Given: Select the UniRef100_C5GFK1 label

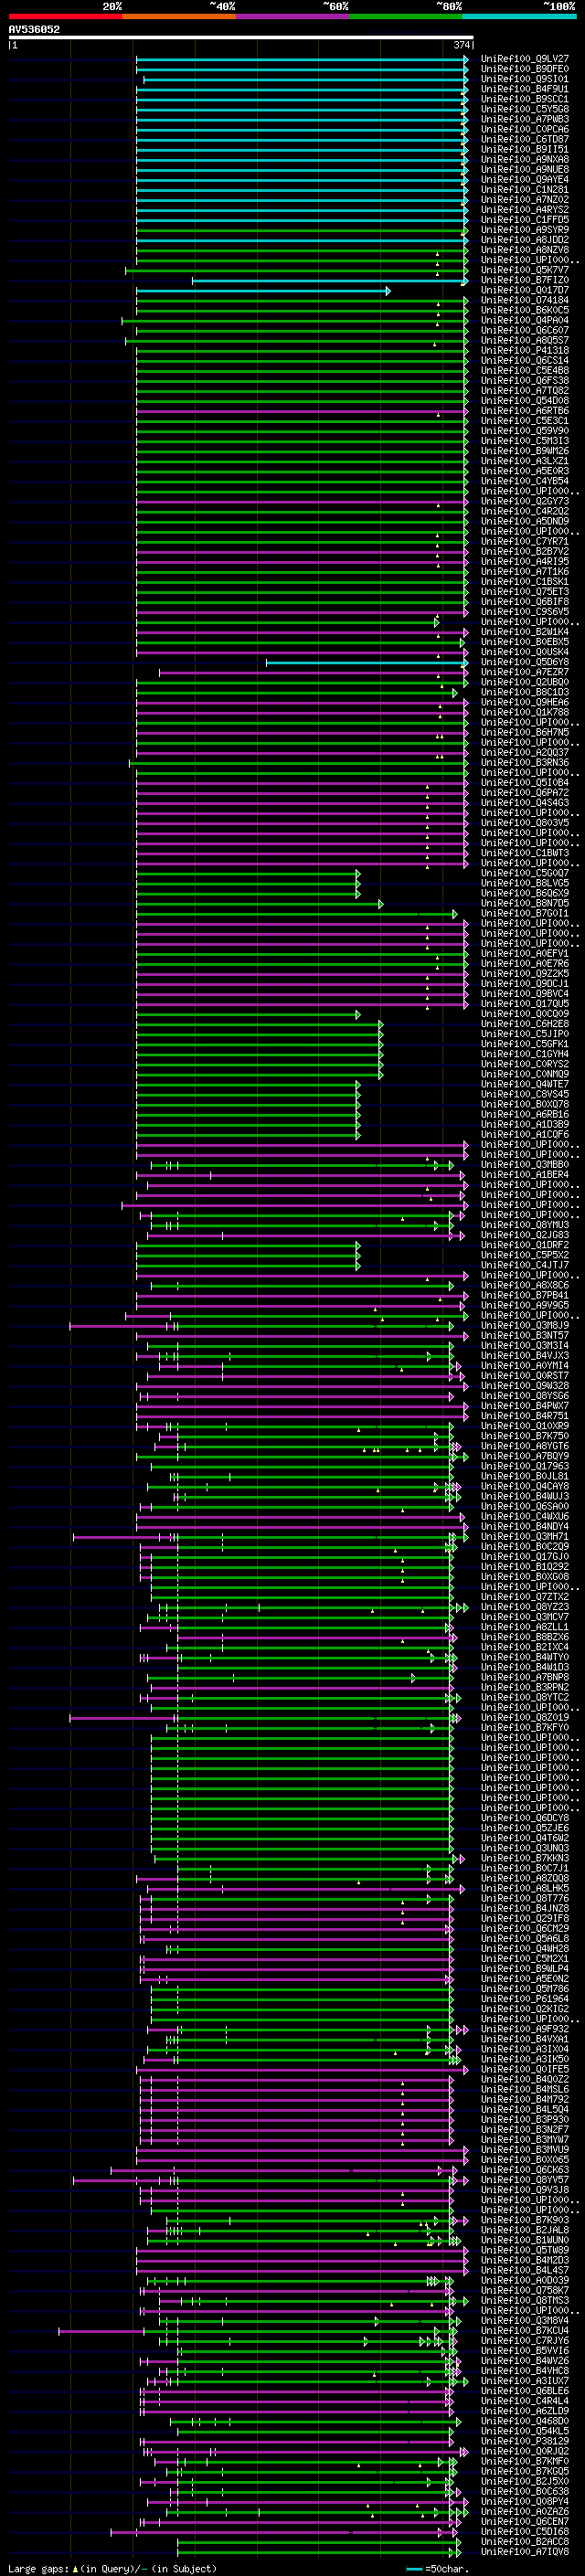Looking at the screenshot, I should click(525, 1044).
